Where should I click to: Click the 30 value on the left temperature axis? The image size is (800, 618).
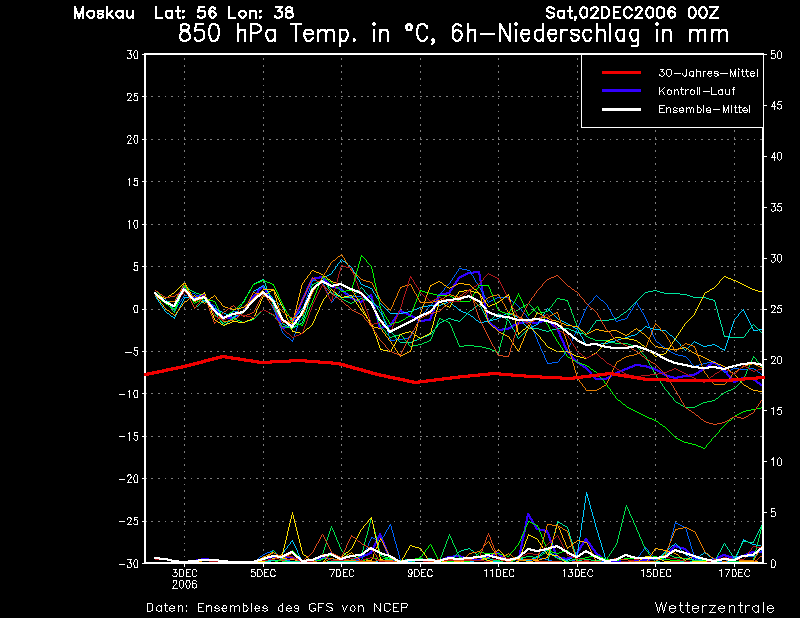pyautogui.click(x=131, y=55)
